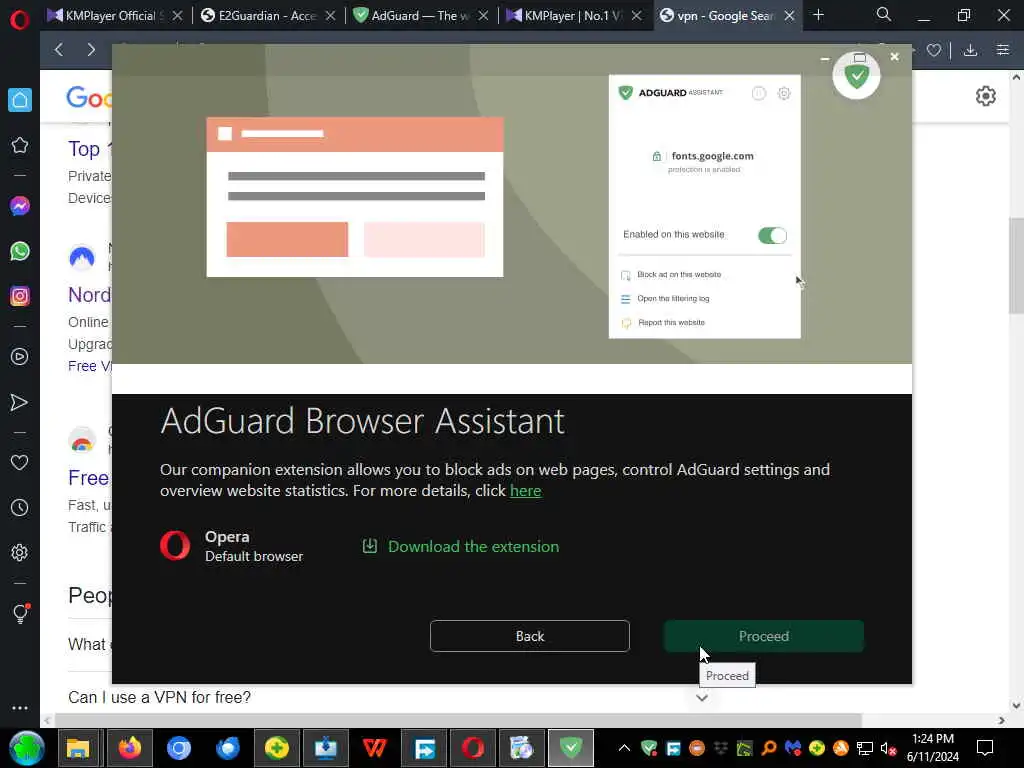Click the Back button
The width and height of the screenshot is (1024, 768).
[530, 636]
